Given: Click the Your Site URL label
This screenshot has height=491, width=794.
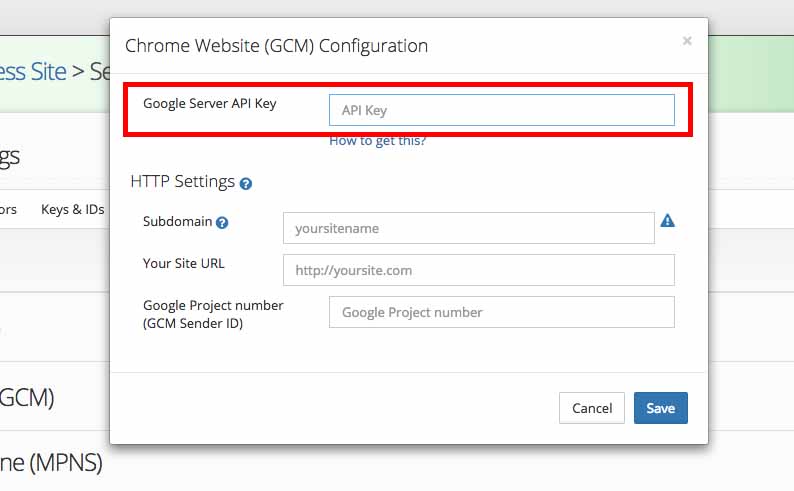Looking at the screenshot, I should click(183, 264).
